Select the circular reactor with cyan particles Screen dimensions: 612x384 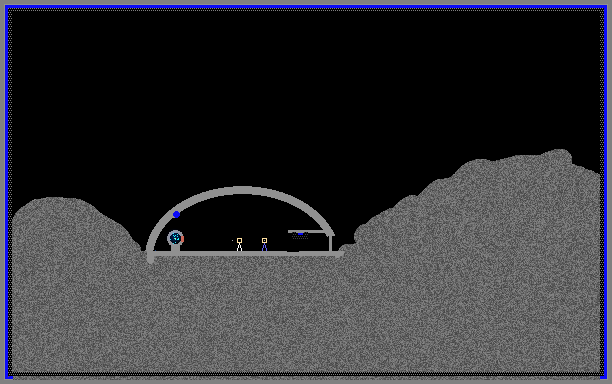click(x=175, y=238)
